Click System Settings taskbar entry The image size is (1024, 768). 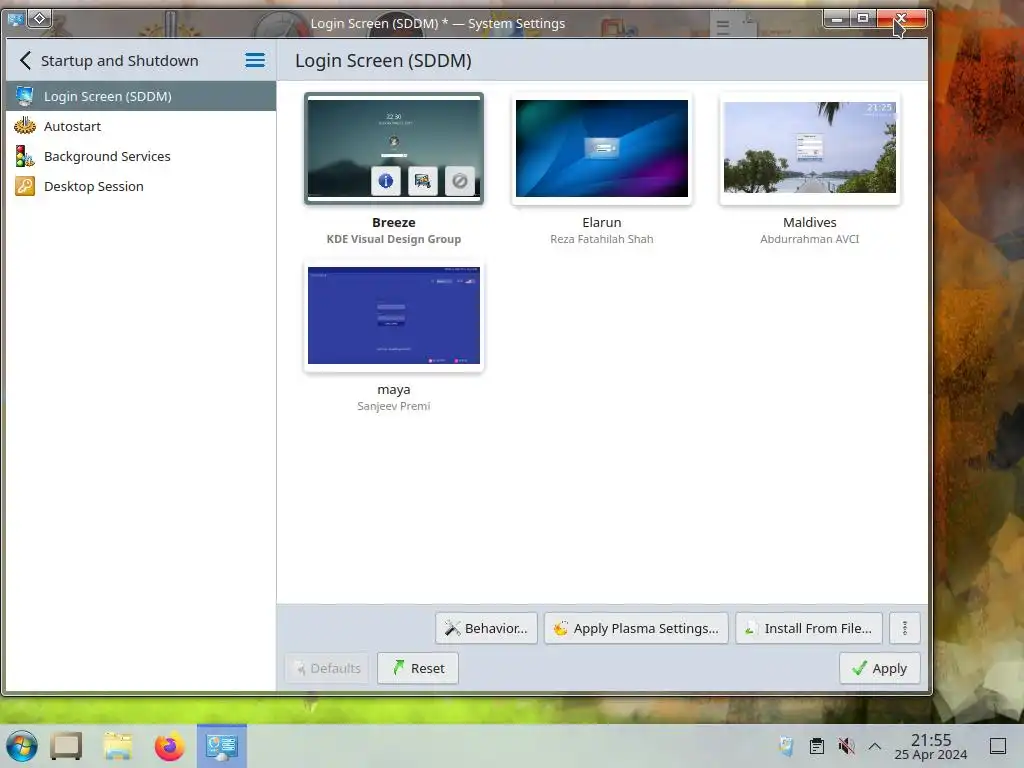pos(222,746)
